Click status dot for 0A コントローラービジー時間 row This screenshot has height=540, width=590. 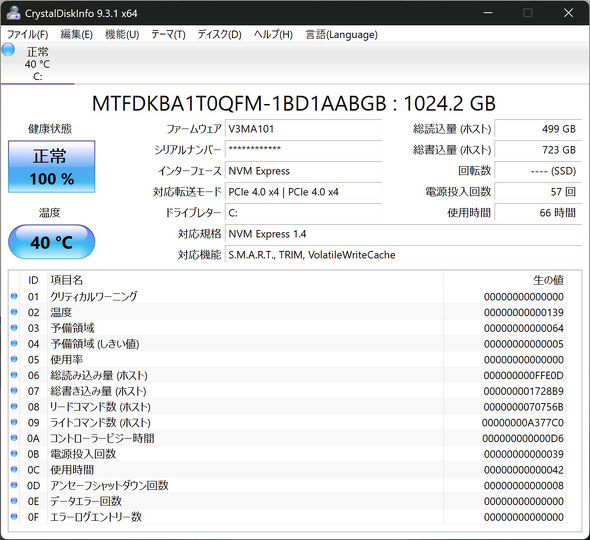[14, 438]
